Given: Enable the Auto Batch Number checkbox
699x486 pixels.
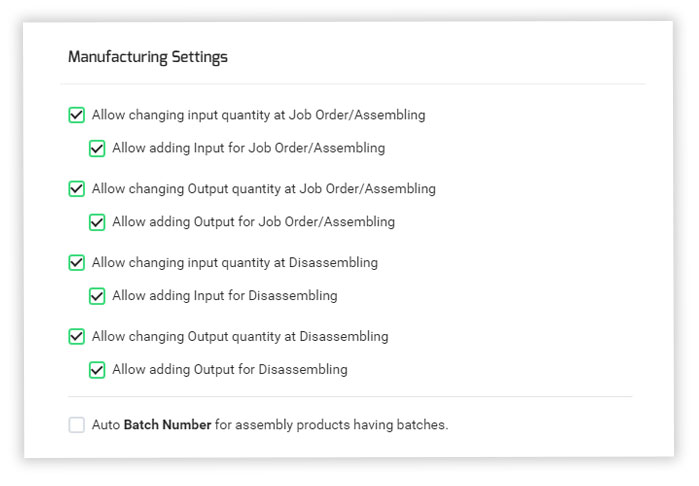Looking at the screenshot, I should (x=77, y=425).
